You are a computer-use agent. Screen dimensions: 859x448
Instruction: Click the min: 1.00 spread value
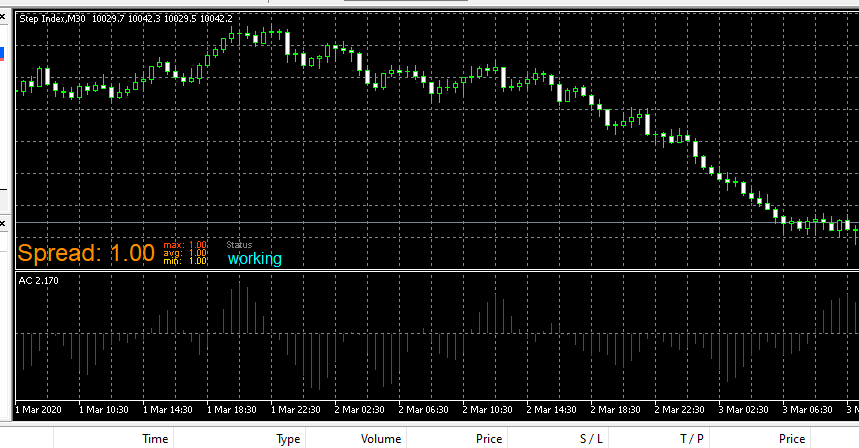pyautogui.click(x=185, y=261)
